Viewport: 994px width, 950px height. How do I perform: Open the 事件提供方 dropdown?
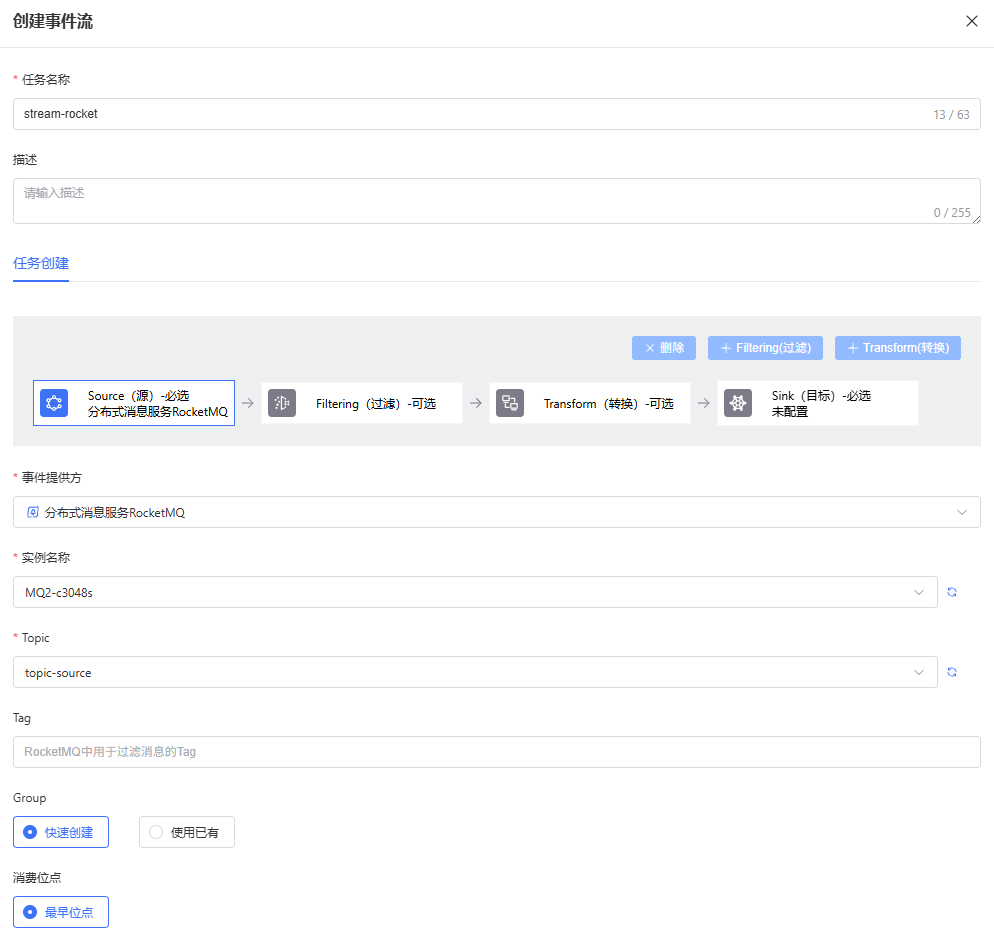[x=496, y=512]
